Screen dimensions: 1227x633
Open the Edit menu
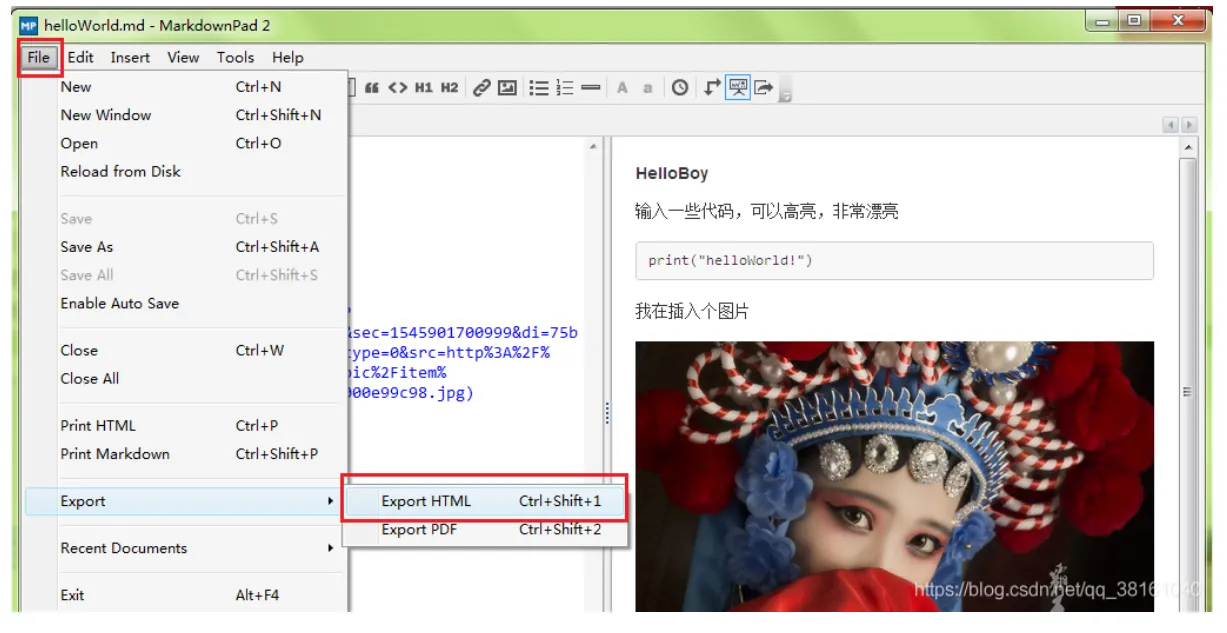pyautogui.click(x=81, y=57)
